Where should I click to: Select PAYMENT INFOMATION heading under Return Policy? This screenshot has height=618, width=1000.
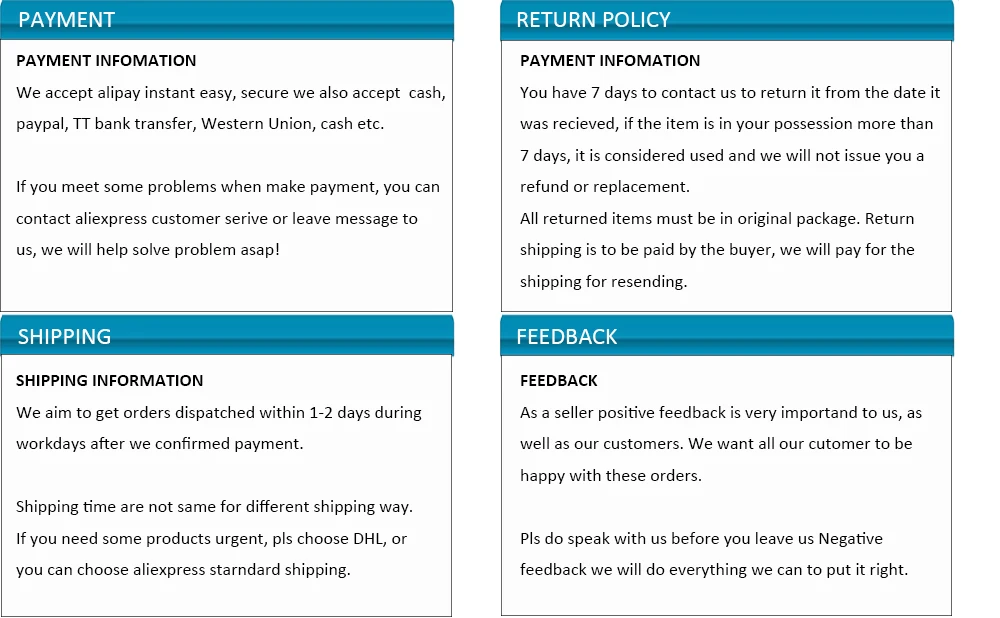[x=610, y=61]
